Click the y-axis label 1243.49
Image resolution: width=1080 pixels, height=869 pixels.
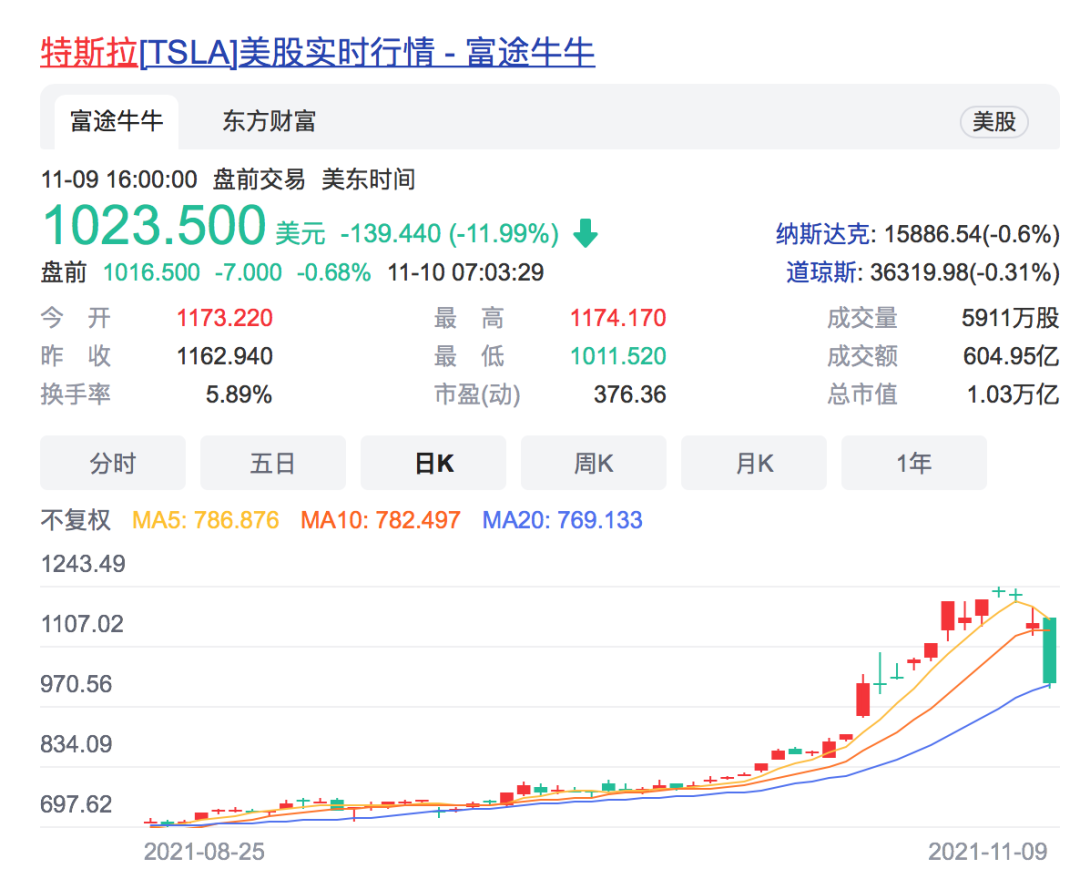coord(83,564)
